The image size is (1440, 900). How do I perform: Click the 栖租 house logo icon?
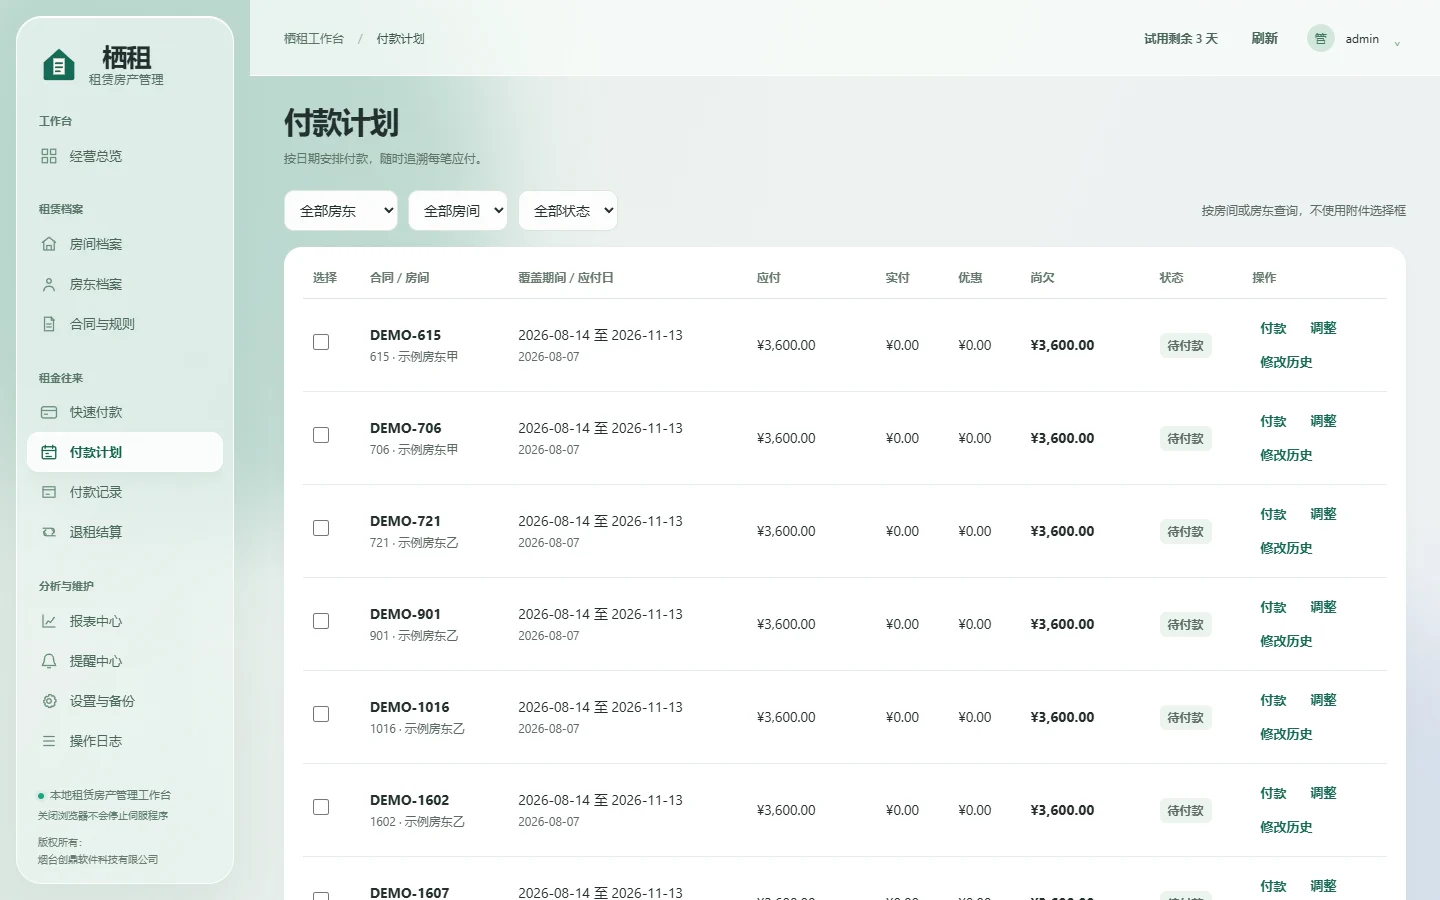pyautogui.click(x=59, y=66)
